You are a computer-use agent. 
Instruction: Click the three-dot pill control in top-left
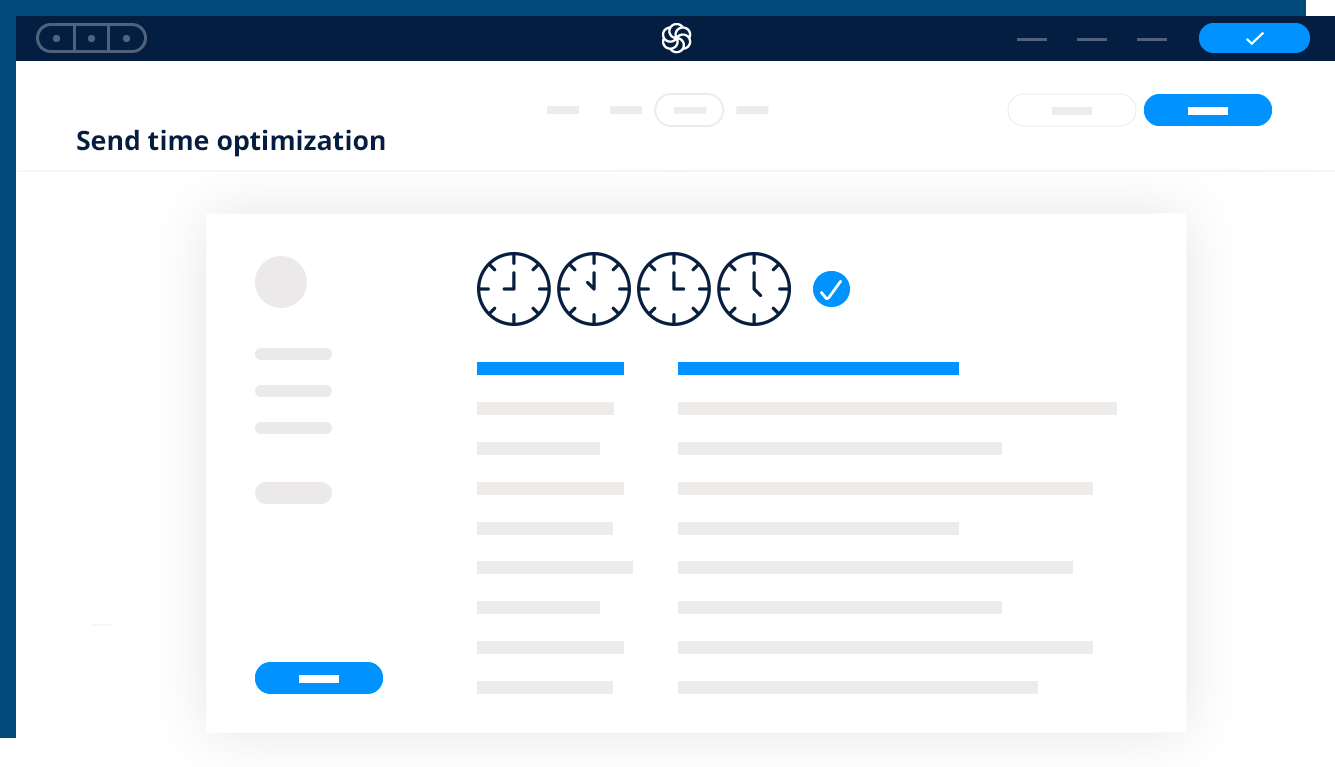pyautogui.click(x=91, y=38)
